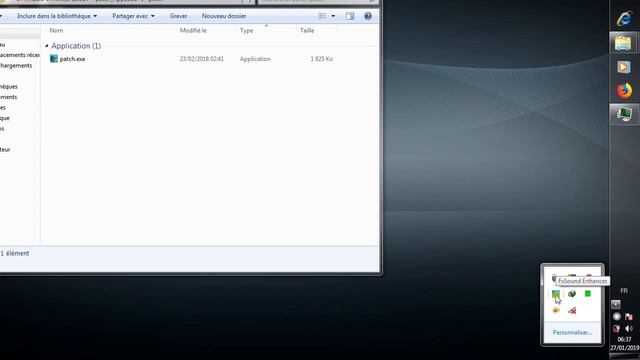Click the green globe tray icon
640x360 pixels.
[572, 294]
